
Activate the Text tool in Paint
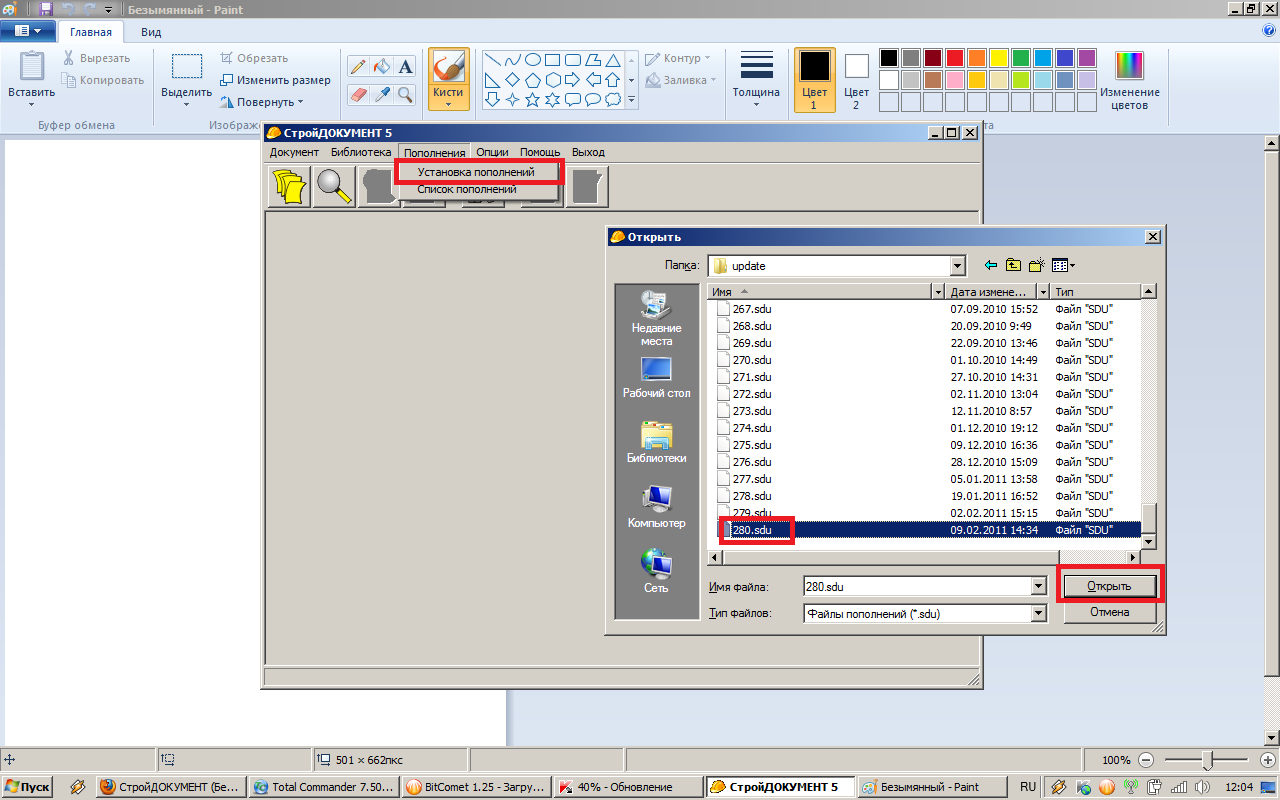[405, 67]
